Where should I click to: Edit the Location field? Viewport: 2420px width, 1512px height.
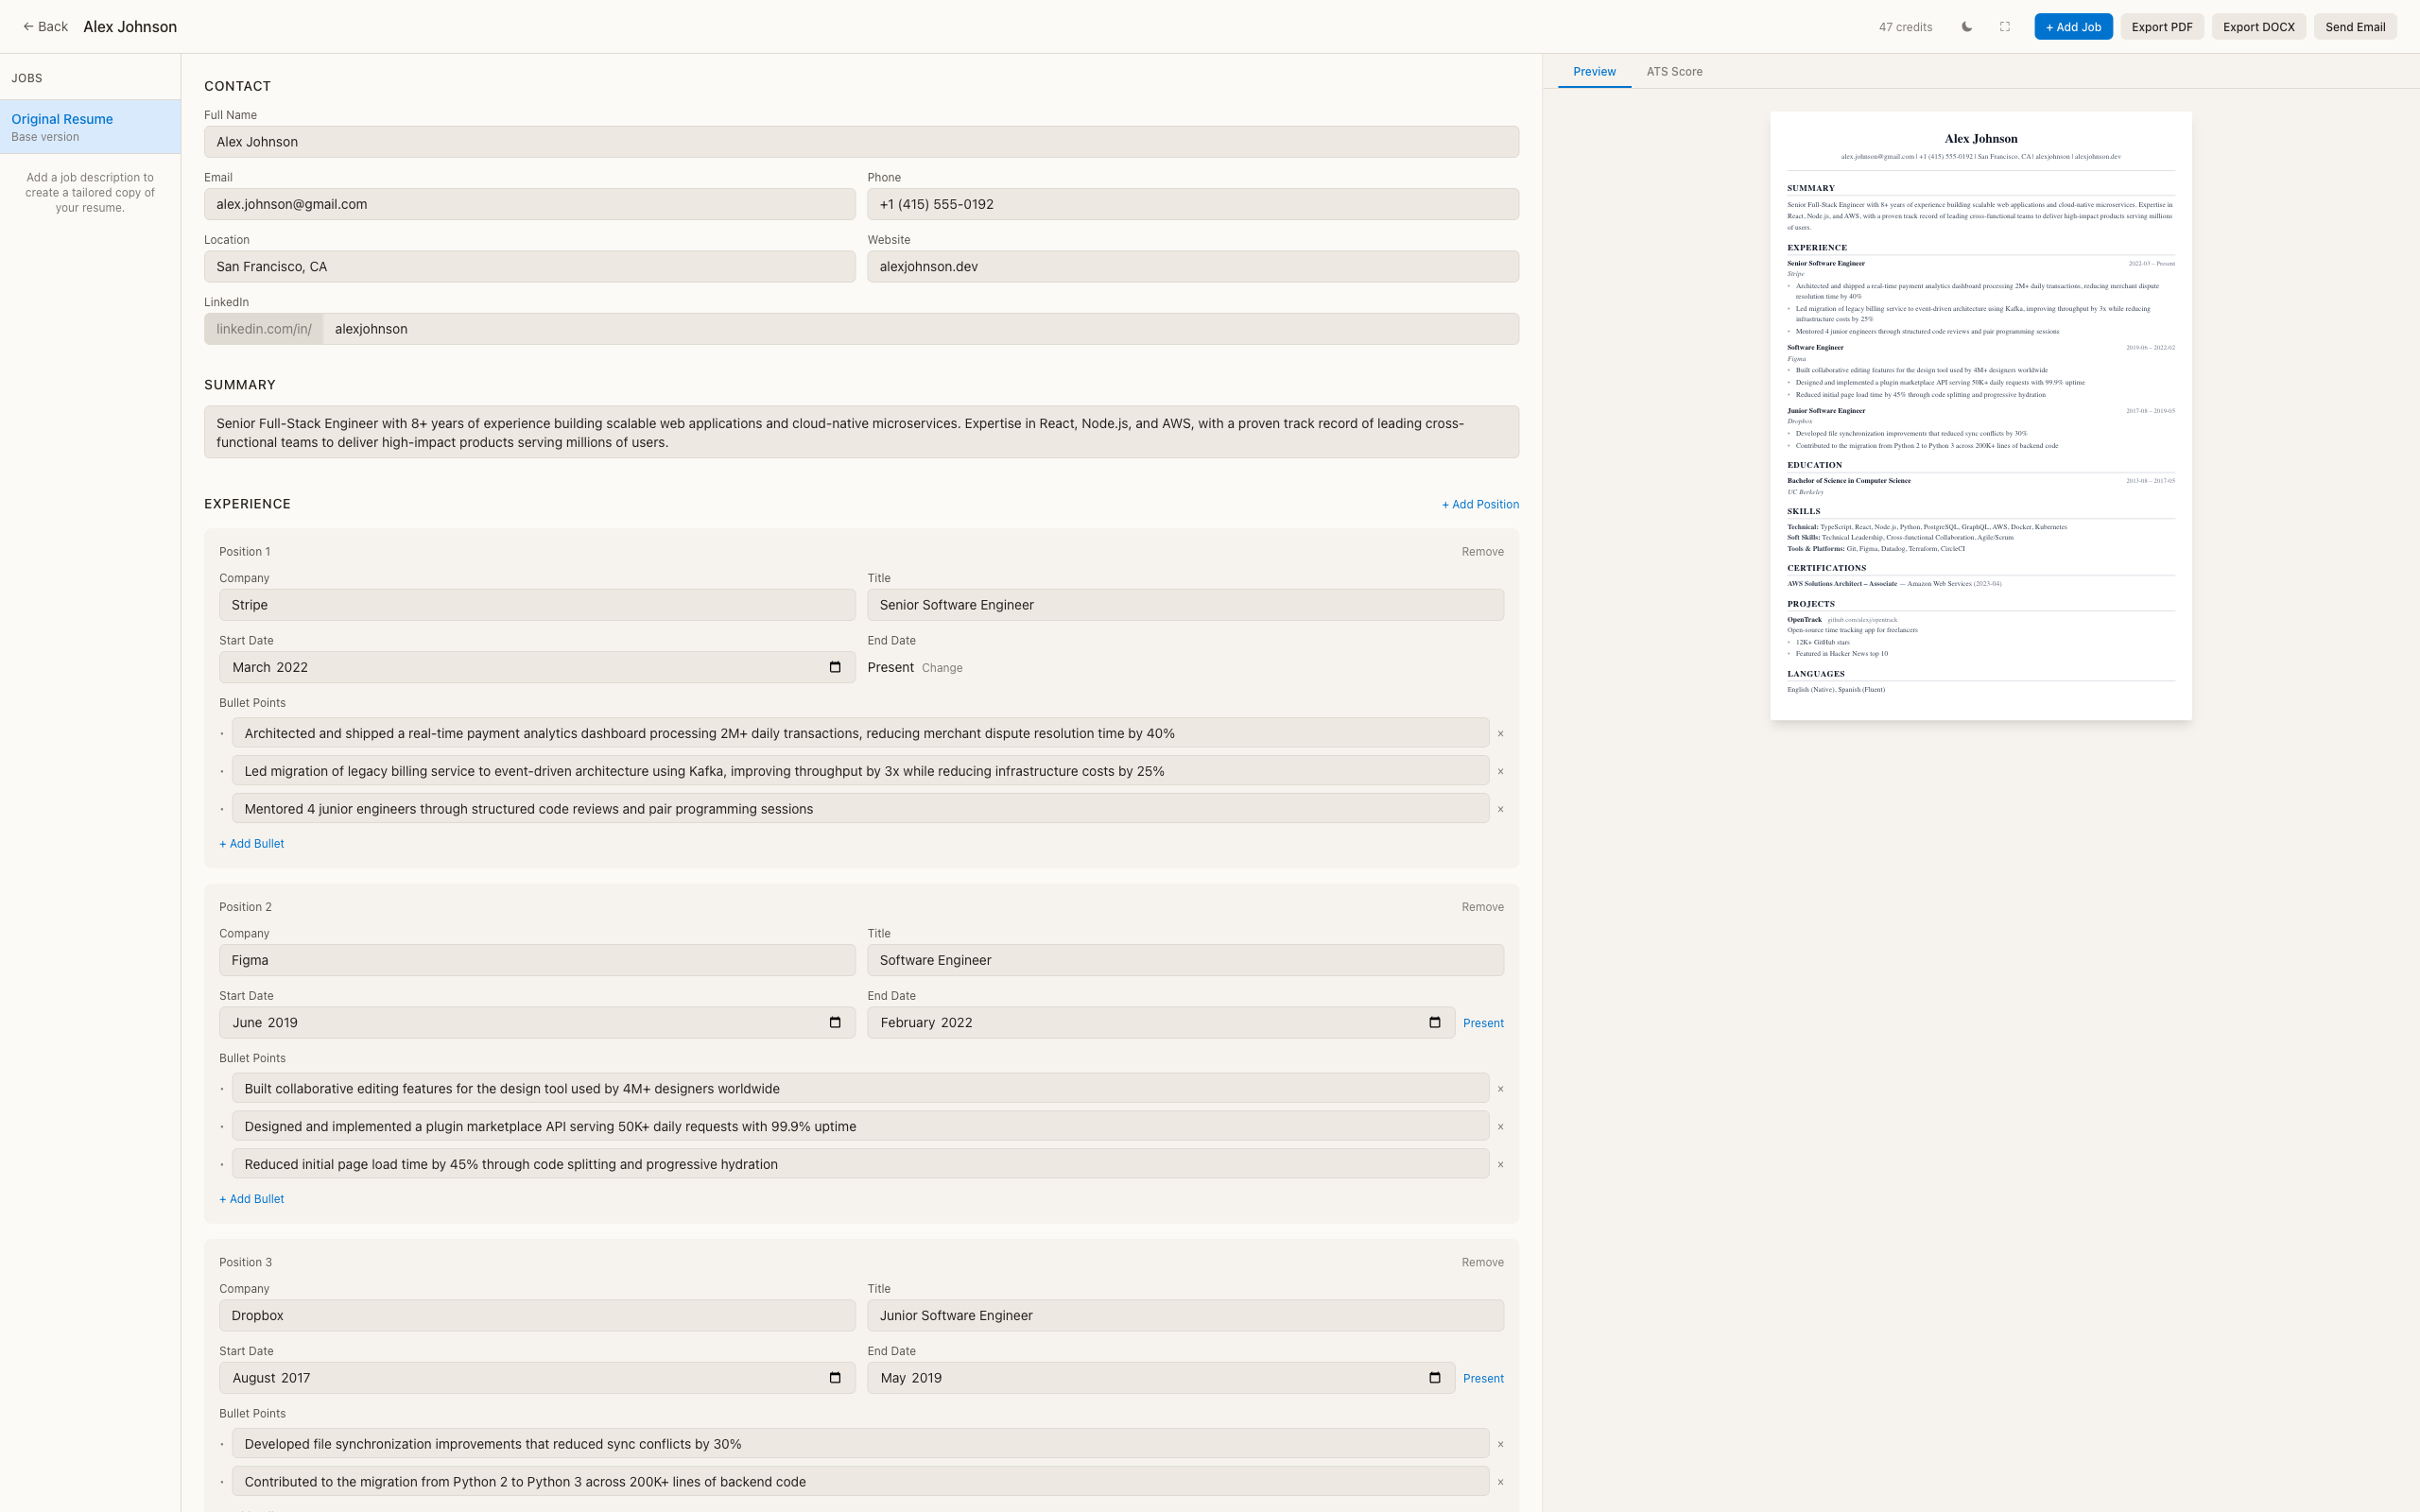(x=529, y=266)
